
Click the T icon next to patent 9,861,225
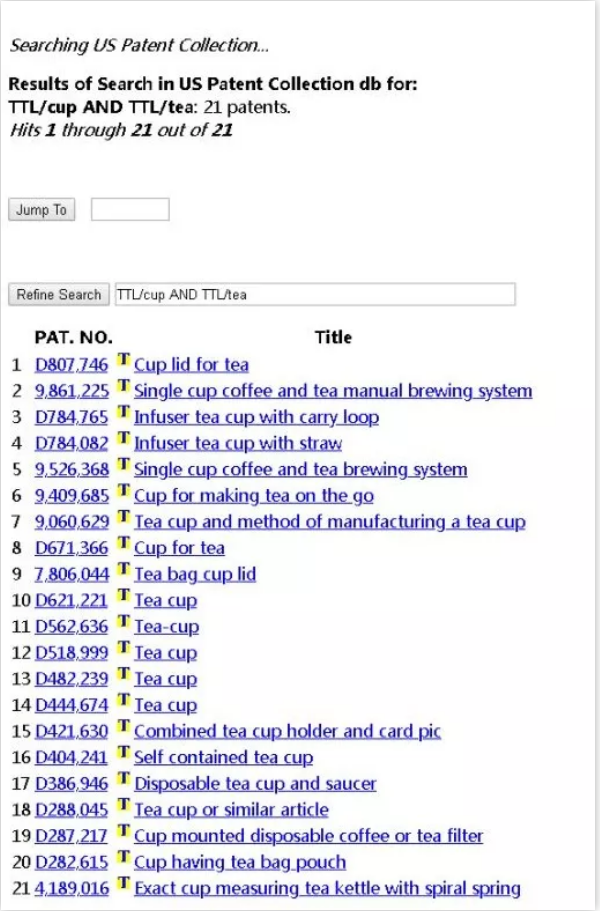pyautogui.click(x=124, y=389)
